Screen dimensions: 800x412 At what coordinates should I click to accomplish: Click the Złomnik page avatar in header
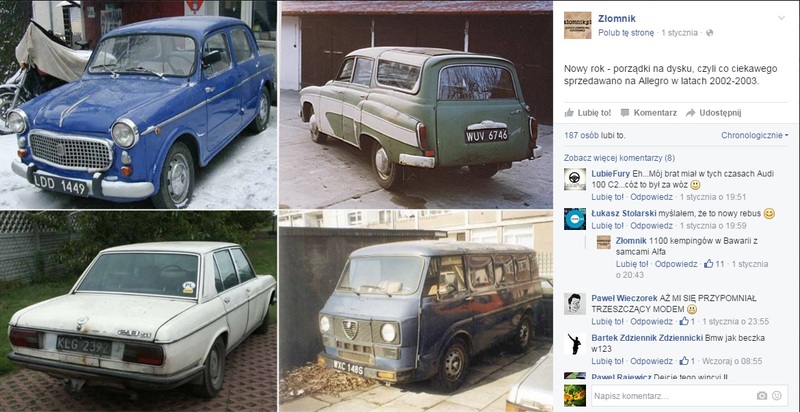(578, 25)
